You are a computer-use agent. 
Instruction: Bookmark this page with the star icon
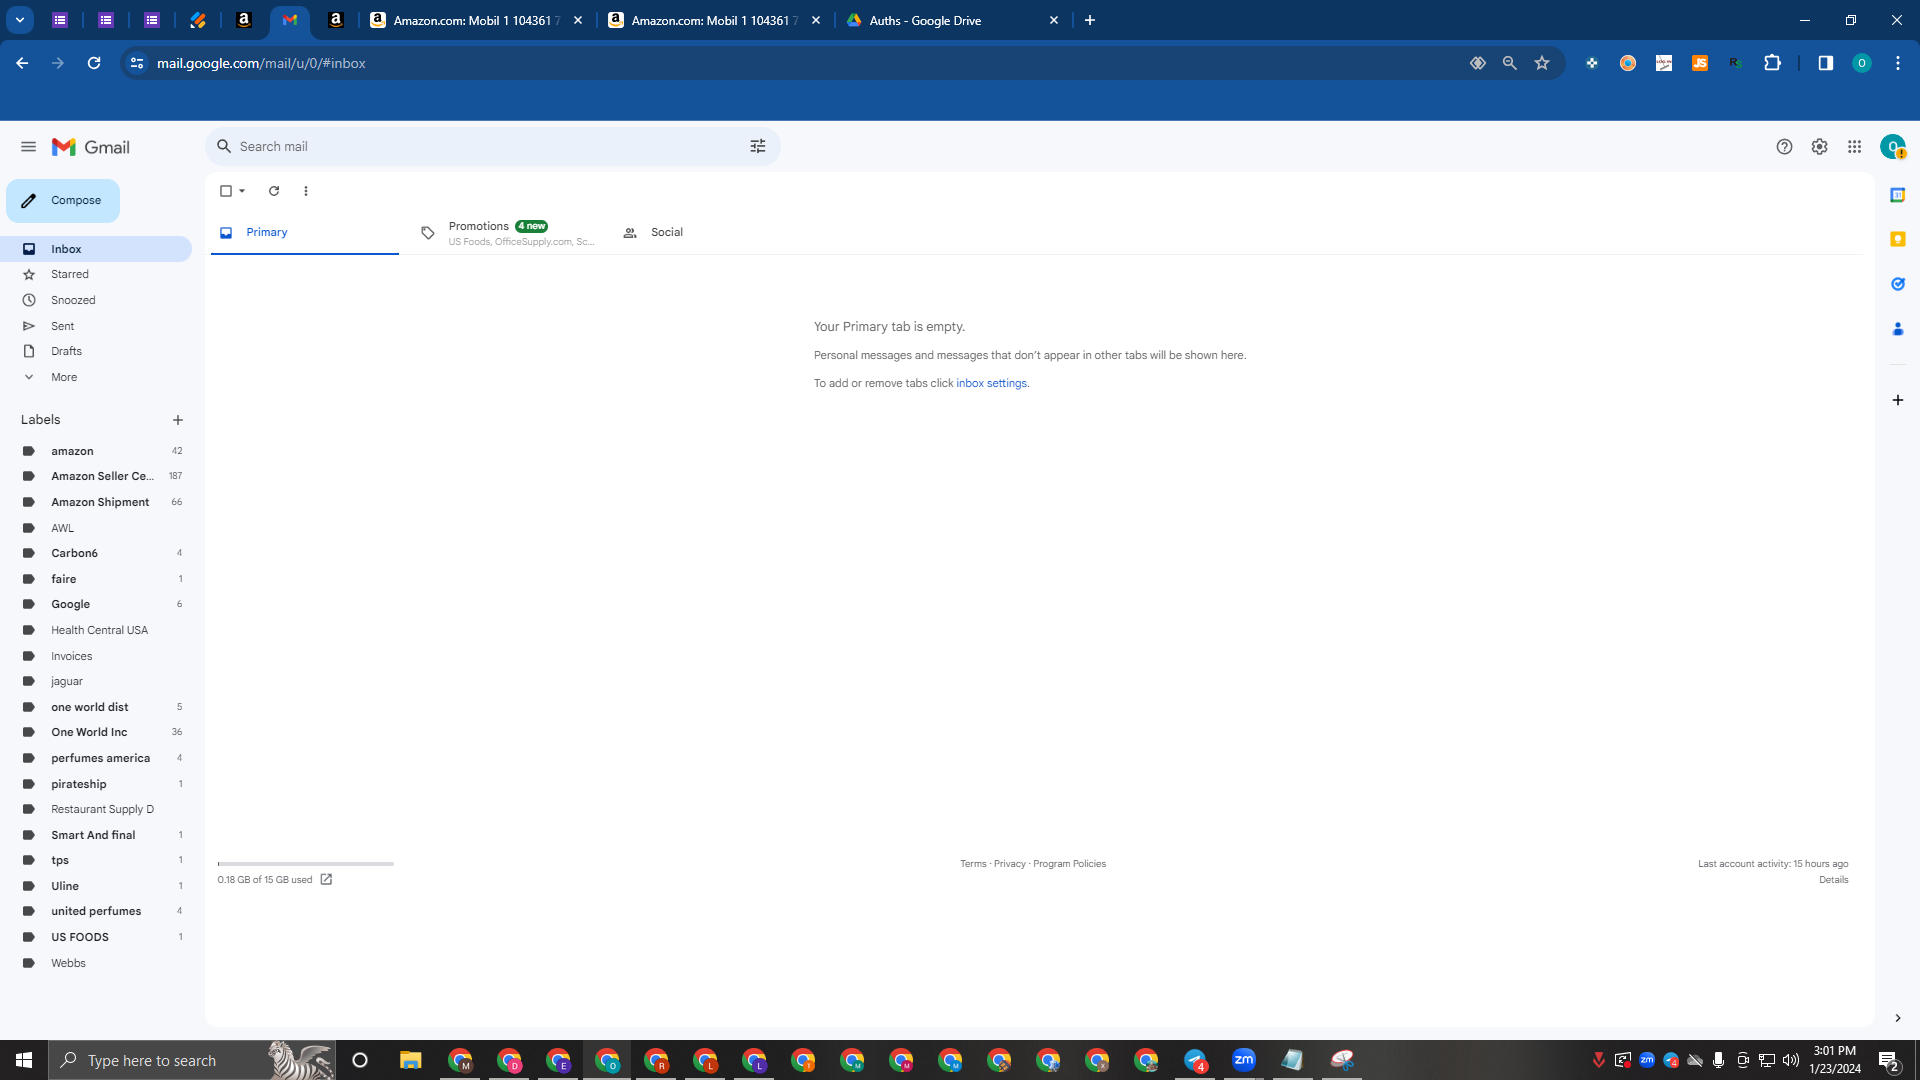[1542, 63]
